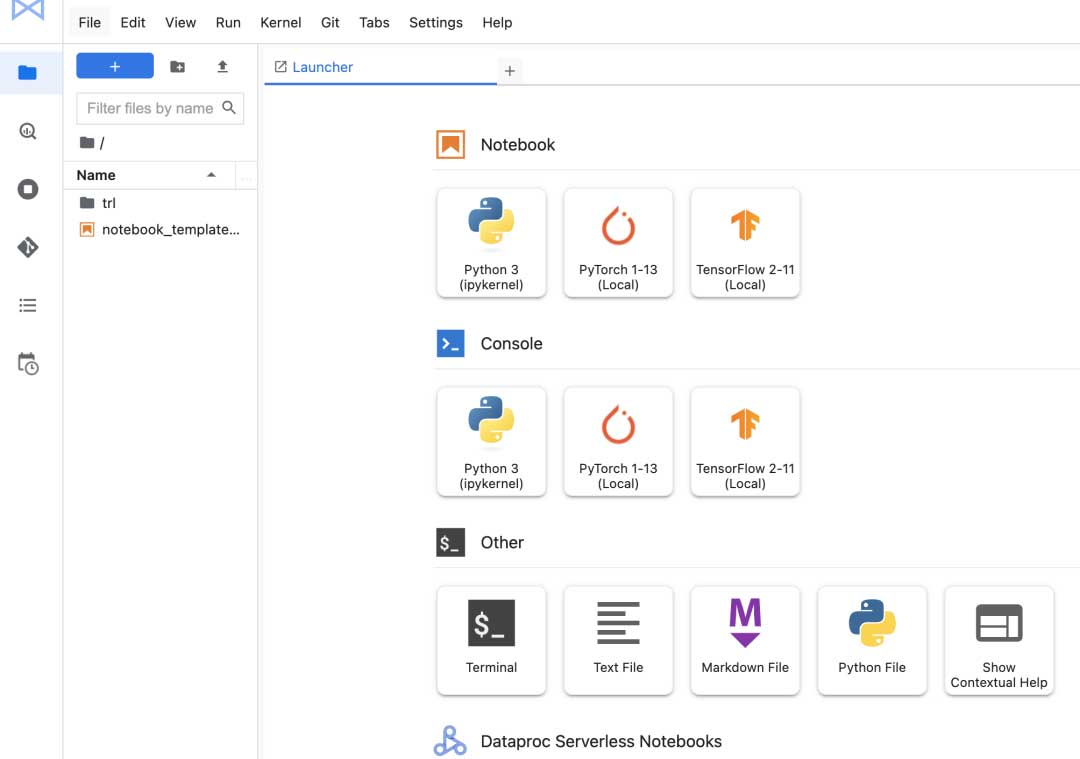Create a new Markdown File
The image size is (1080, 759).
(x=745, y=640)
